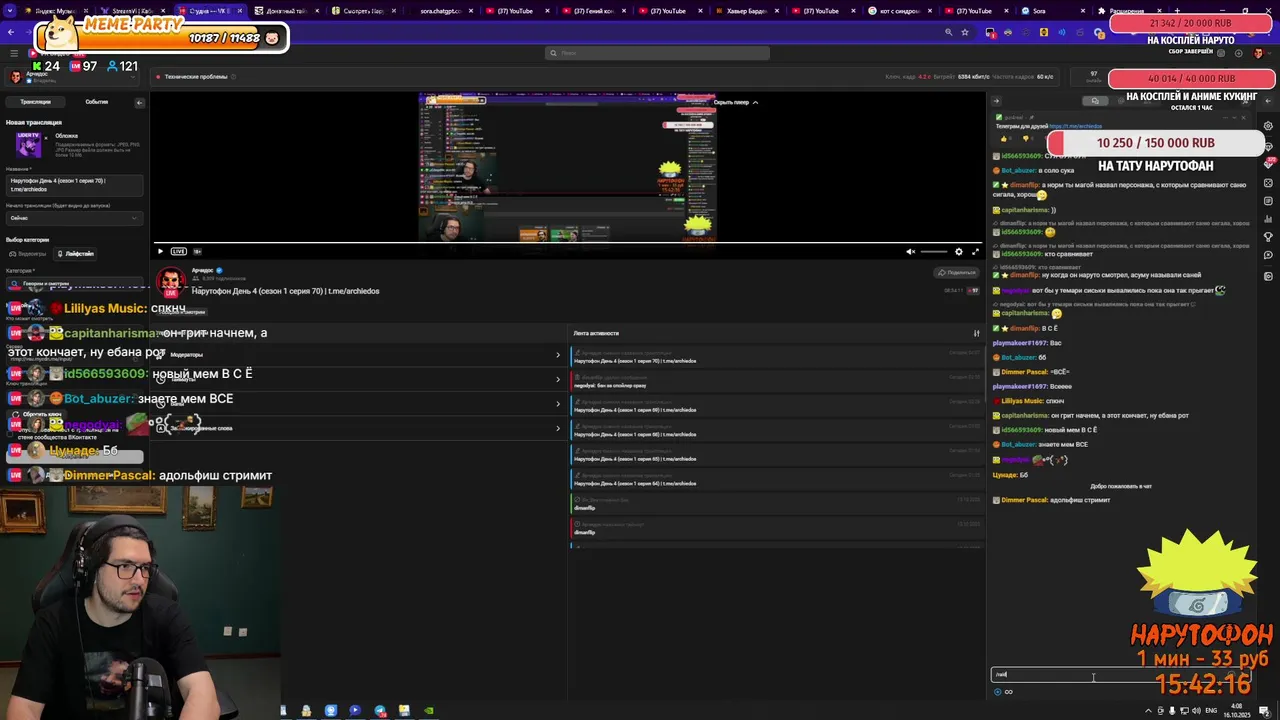This screenshot has height=720, width=1280.
Task: Choose the Видеоигры category option
Action: [x=29, y=254]
